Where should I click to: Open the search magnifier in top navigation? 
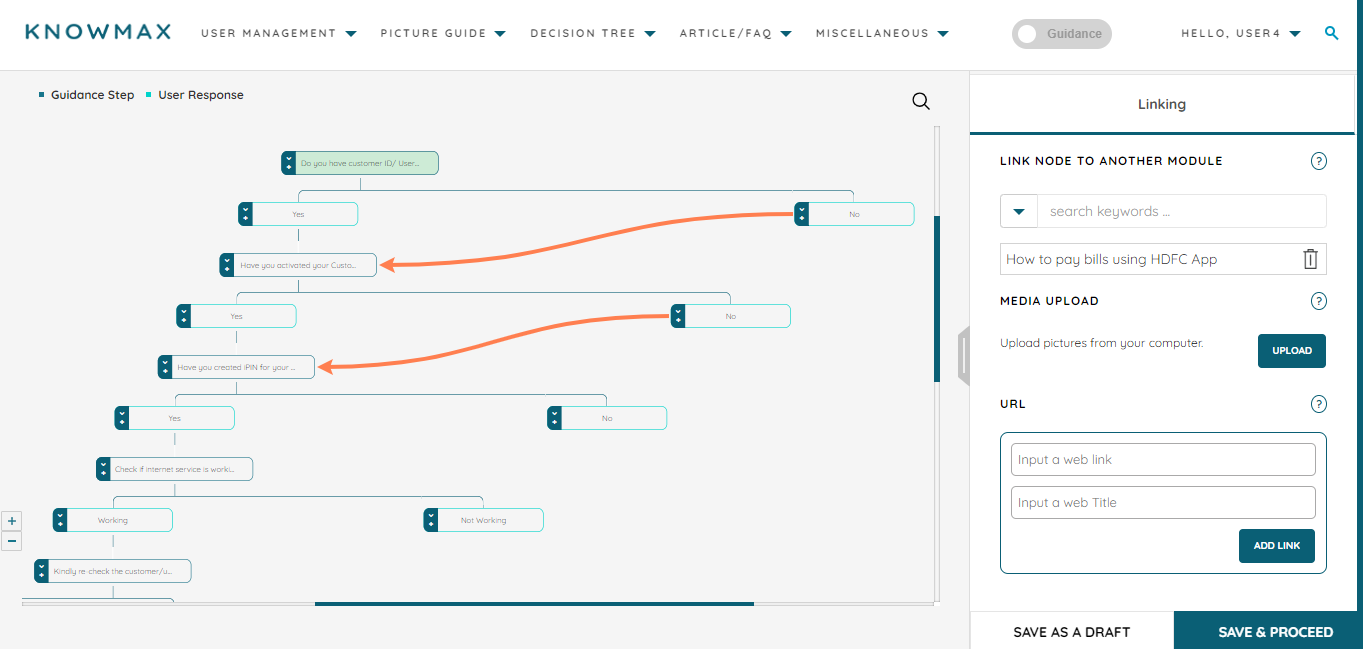[x=1331, y=33]
